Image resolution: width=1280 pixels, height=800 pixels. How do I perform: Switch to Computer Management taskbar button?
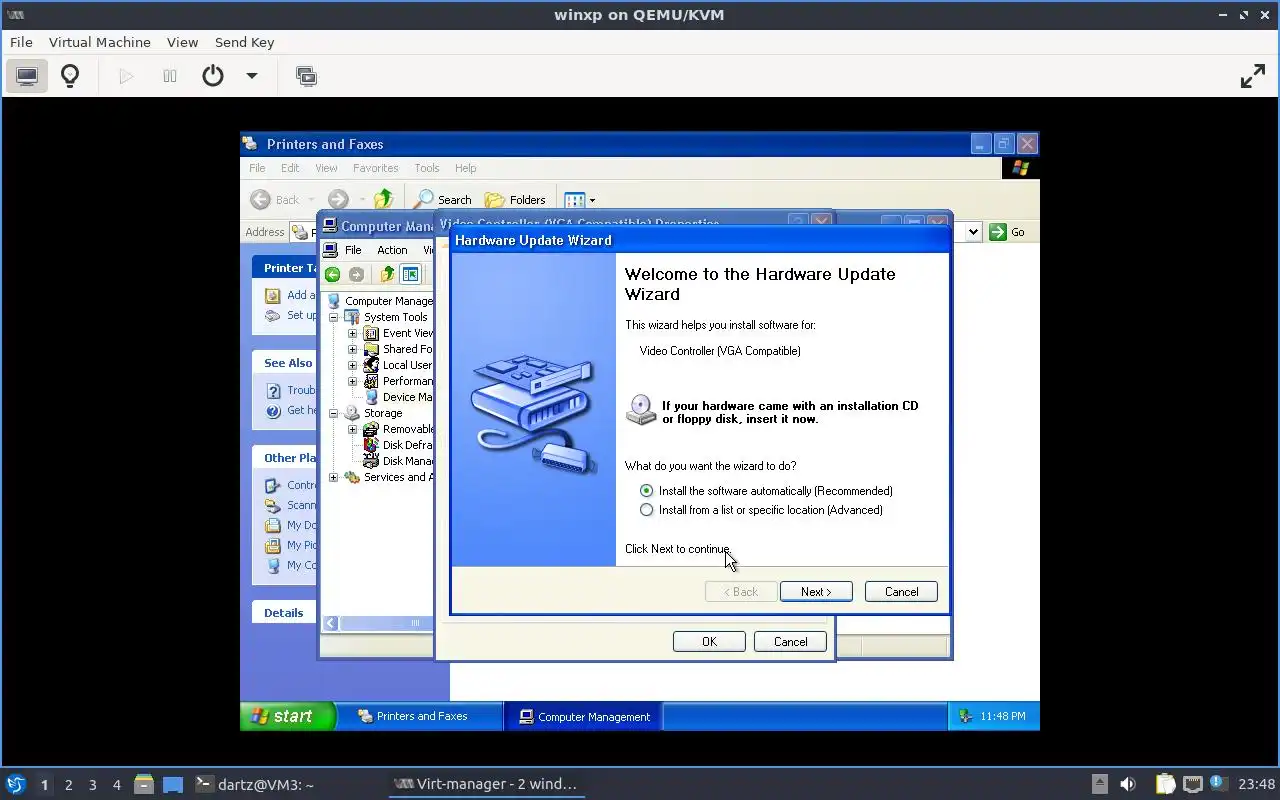583,716
